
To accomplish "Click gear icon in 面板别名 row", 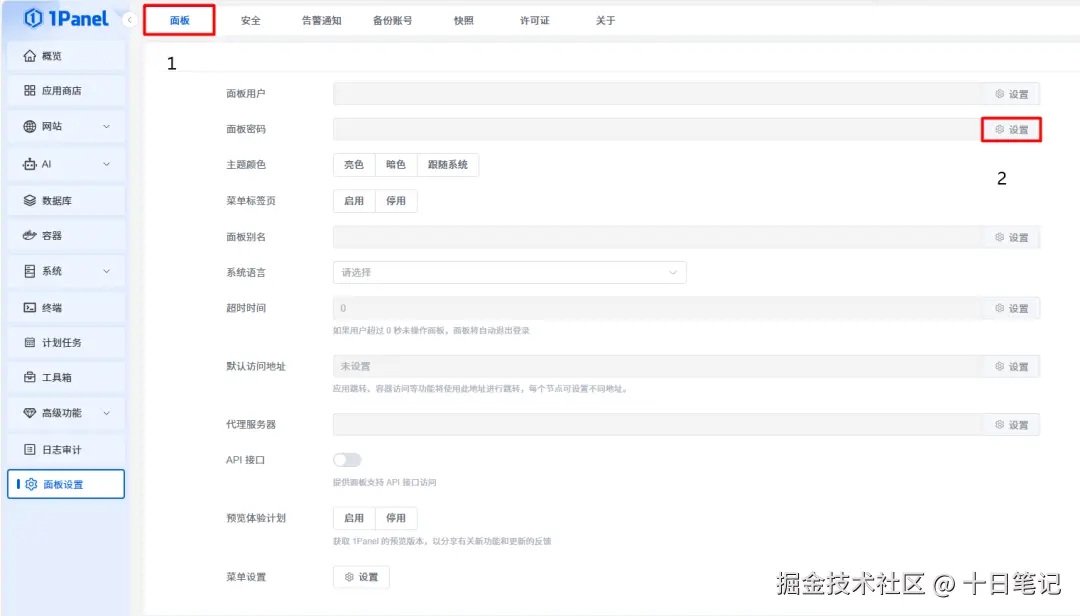I will tap(999, 237).
